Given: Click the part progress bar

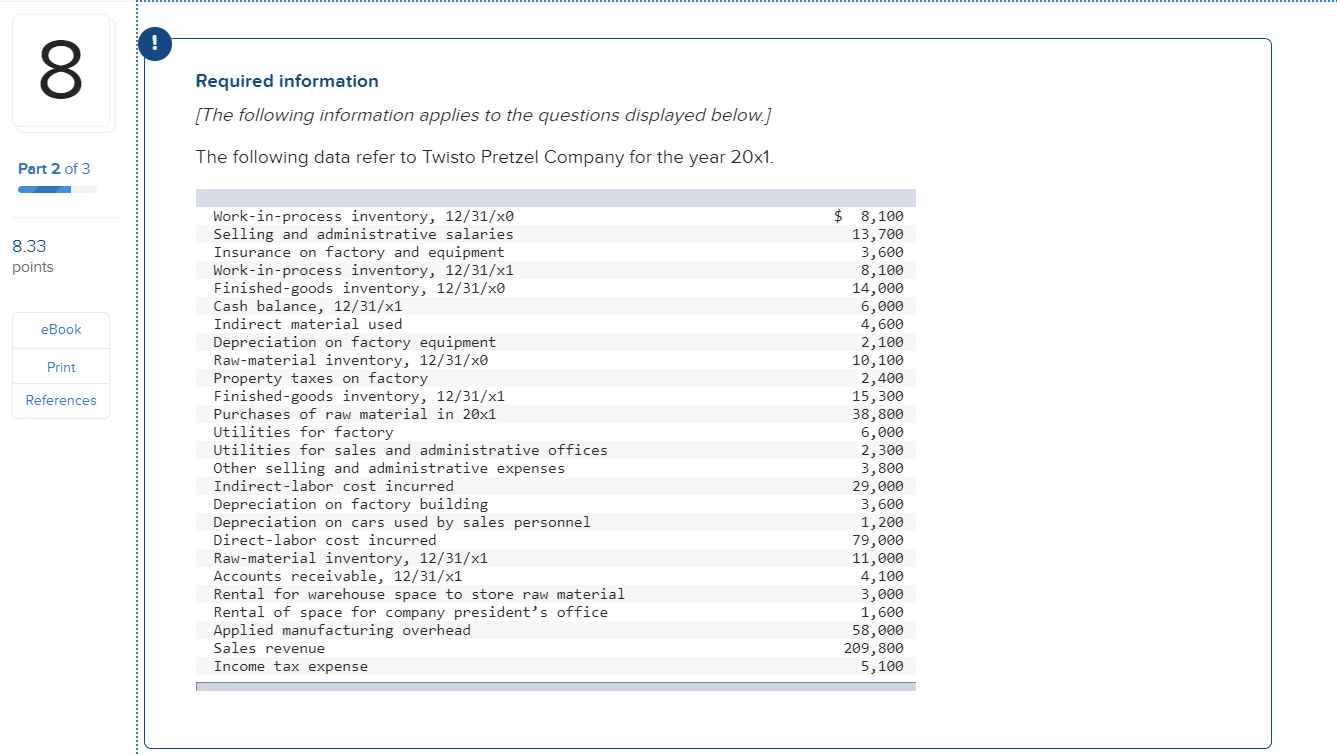Looking at the screenshot, I should 58,188.
